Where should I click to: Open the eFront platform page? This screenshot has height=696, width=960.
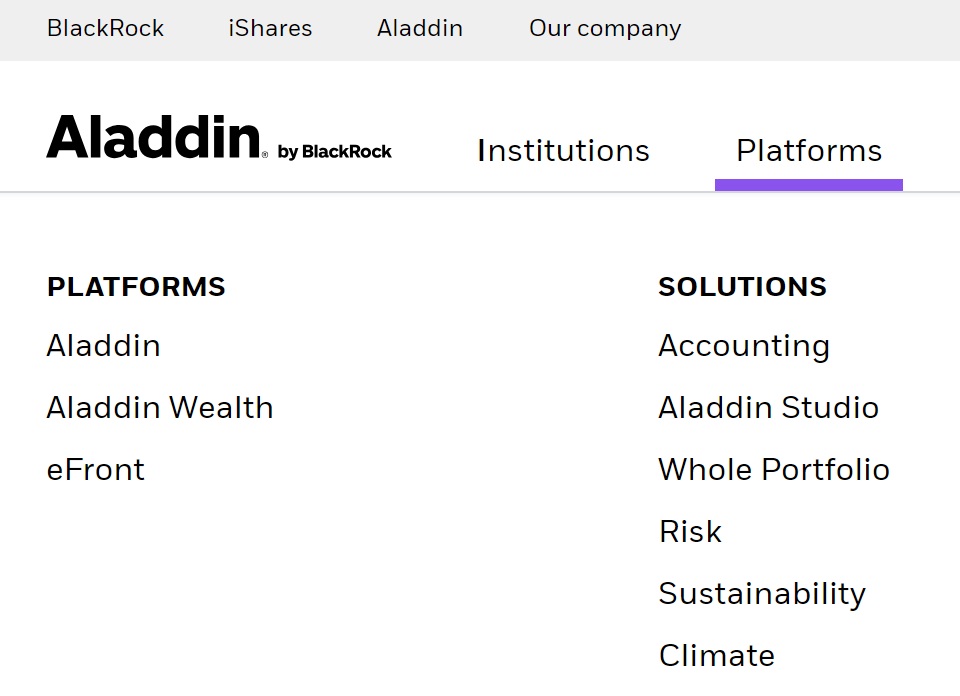[x=96, y=470]
